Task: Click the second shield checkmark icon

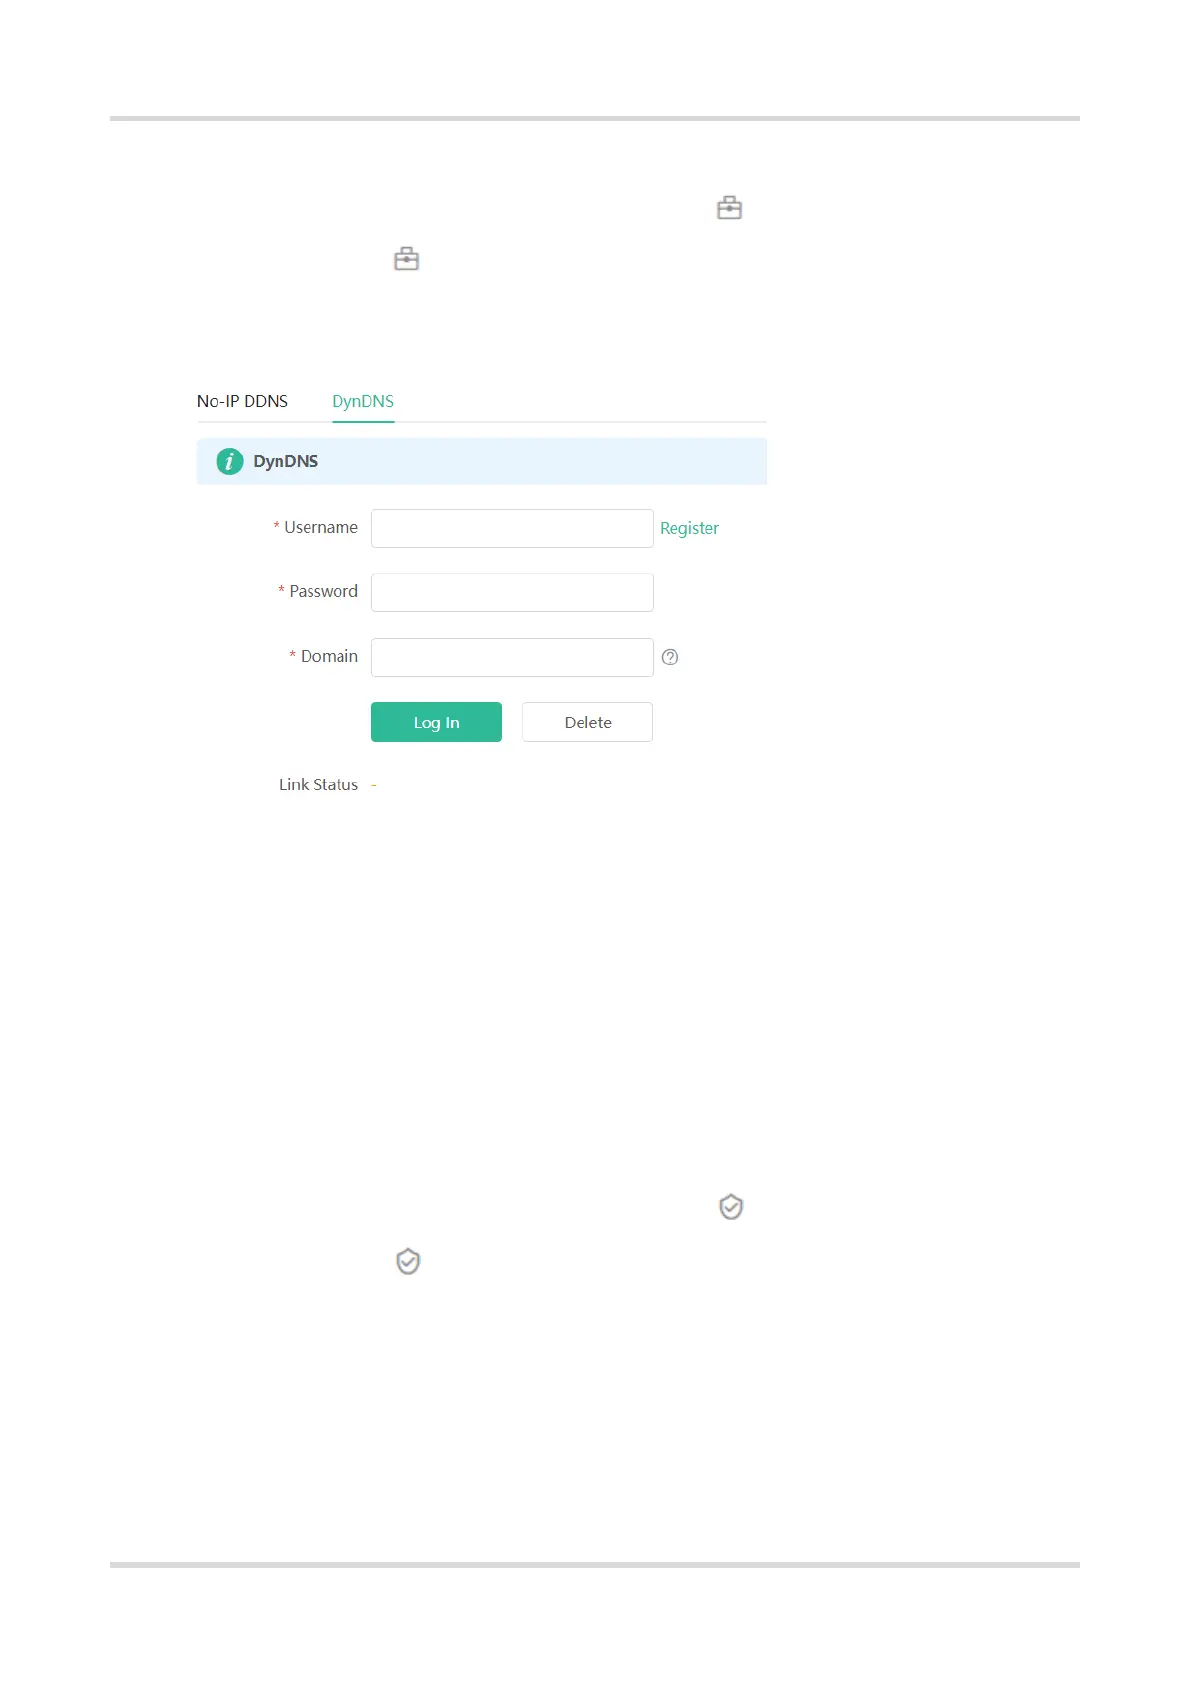Action: point(408,1261)
